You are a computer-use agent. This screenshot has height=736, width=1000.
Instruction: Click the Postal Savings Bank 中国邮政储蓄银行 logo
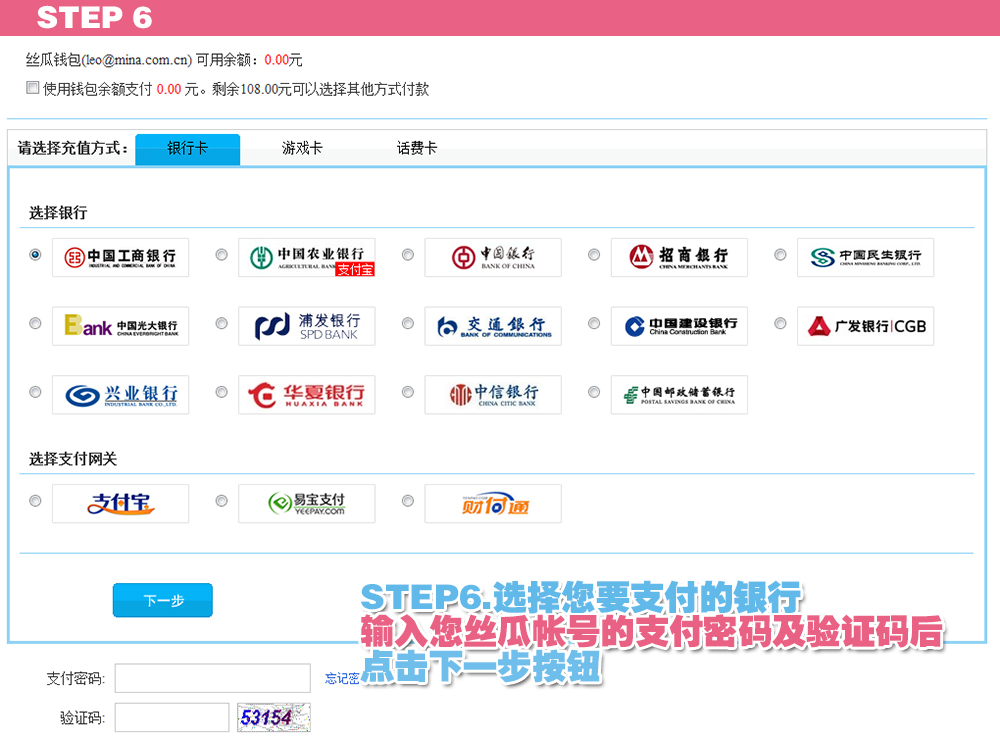pos(679,395)
